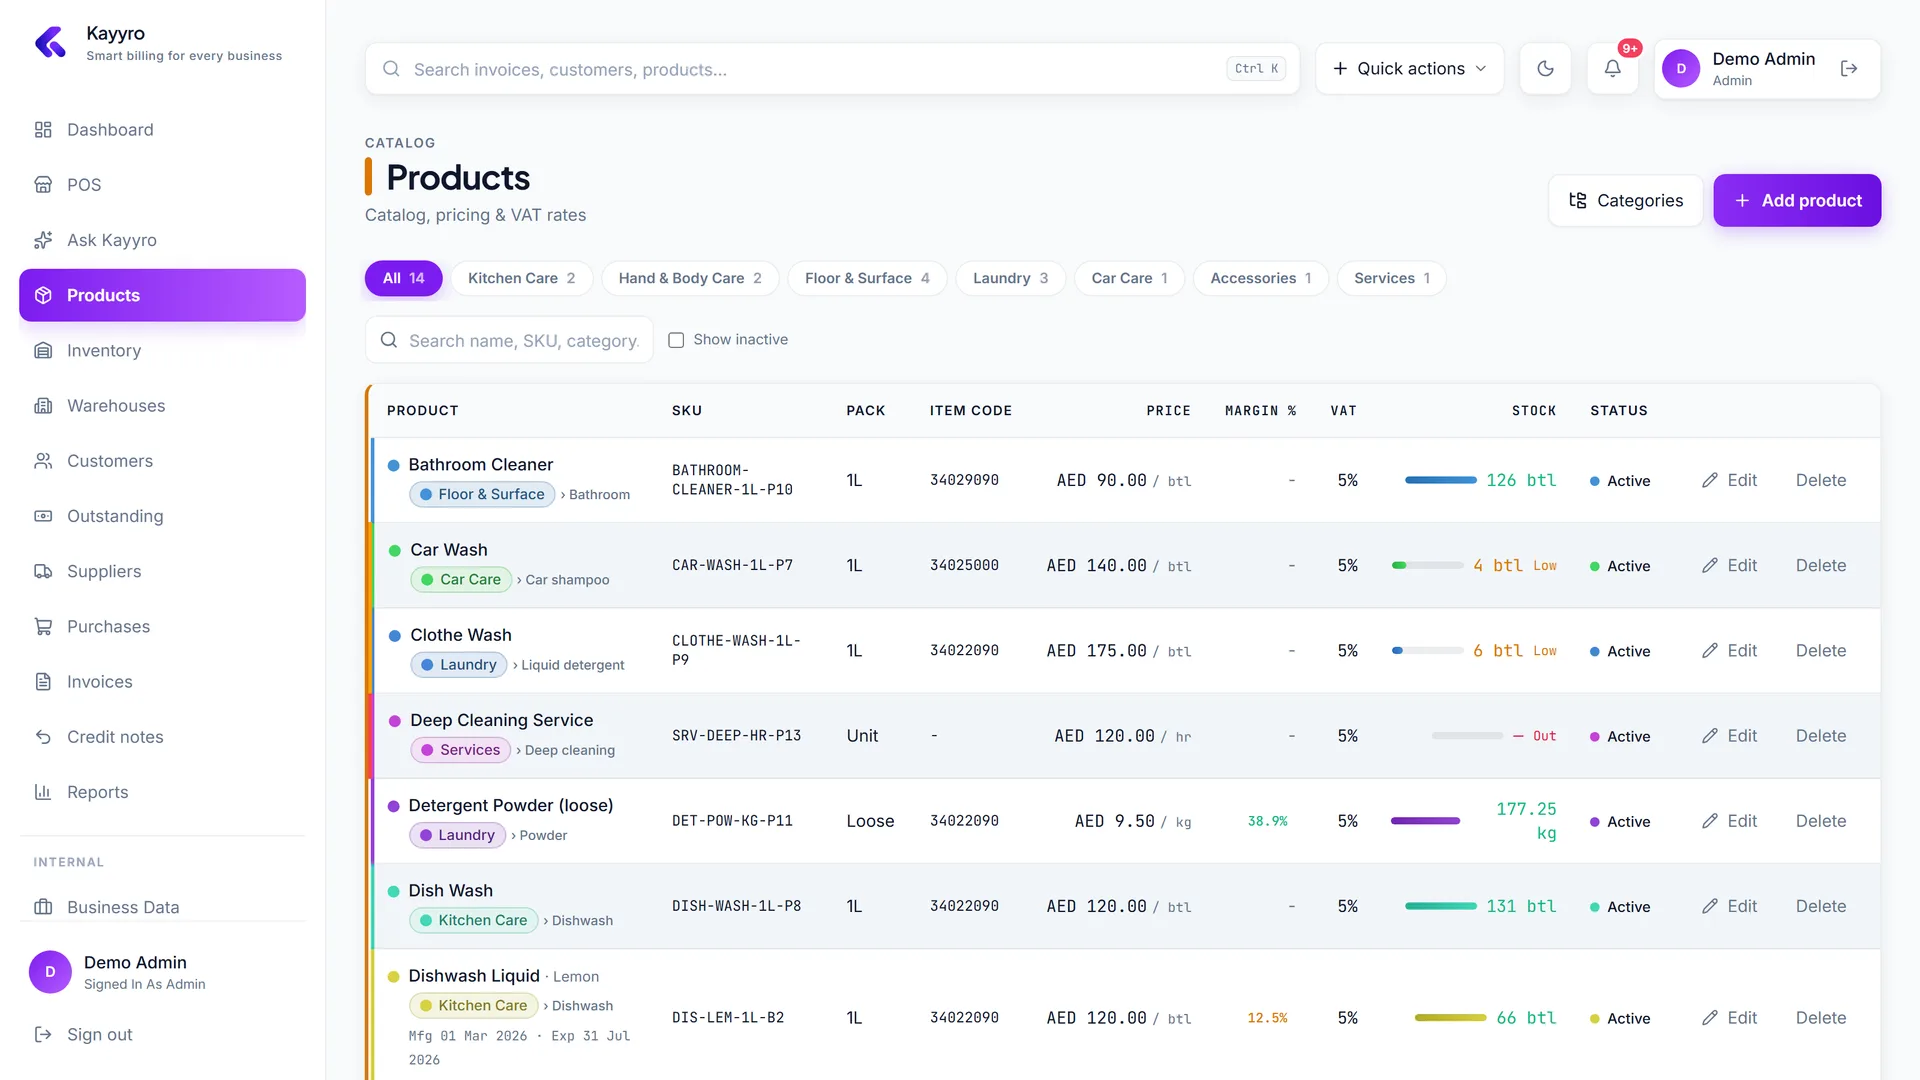The height and width of the screenshot is (1080, 1920).
Task: Delete the Dishwash Liquid product
Action: 1820,1018
